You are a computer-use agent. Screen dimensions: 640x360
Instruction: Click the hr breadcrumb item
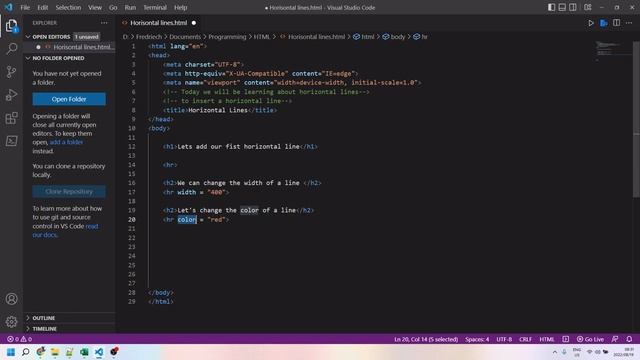[420, 37]
